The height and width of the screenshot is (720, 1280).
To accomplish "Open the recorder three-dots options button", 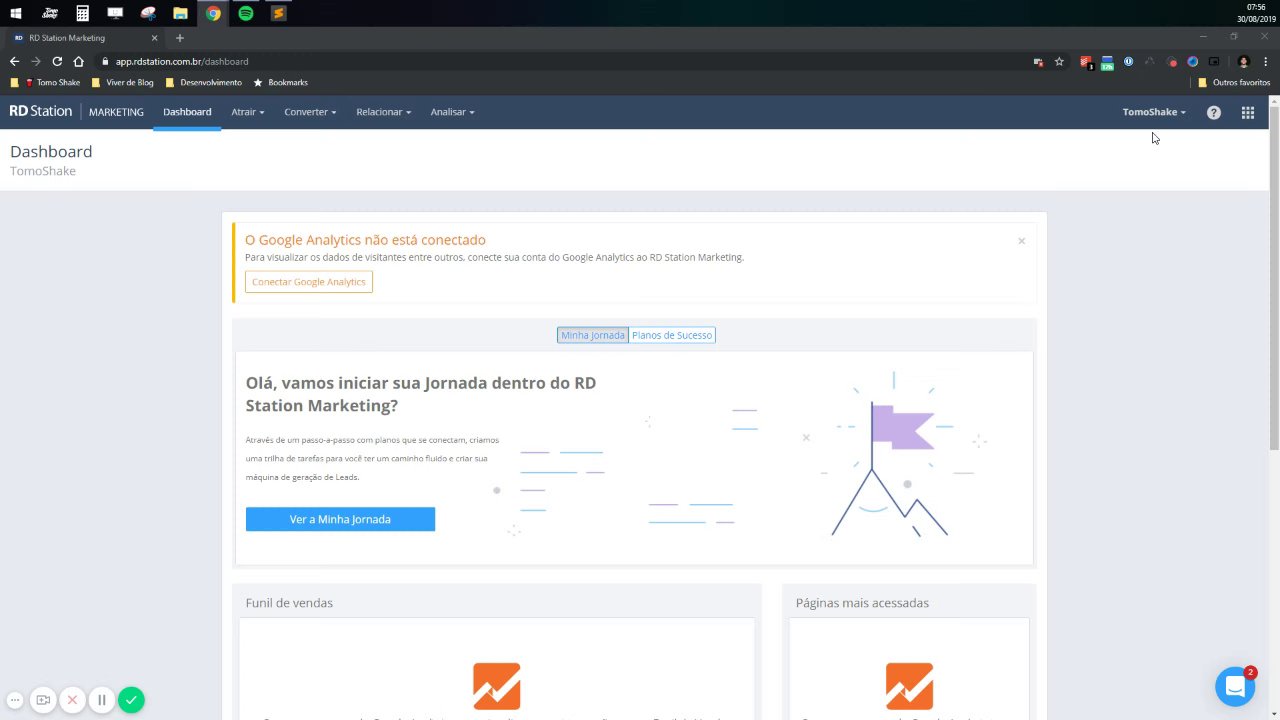I will [15, 700].
